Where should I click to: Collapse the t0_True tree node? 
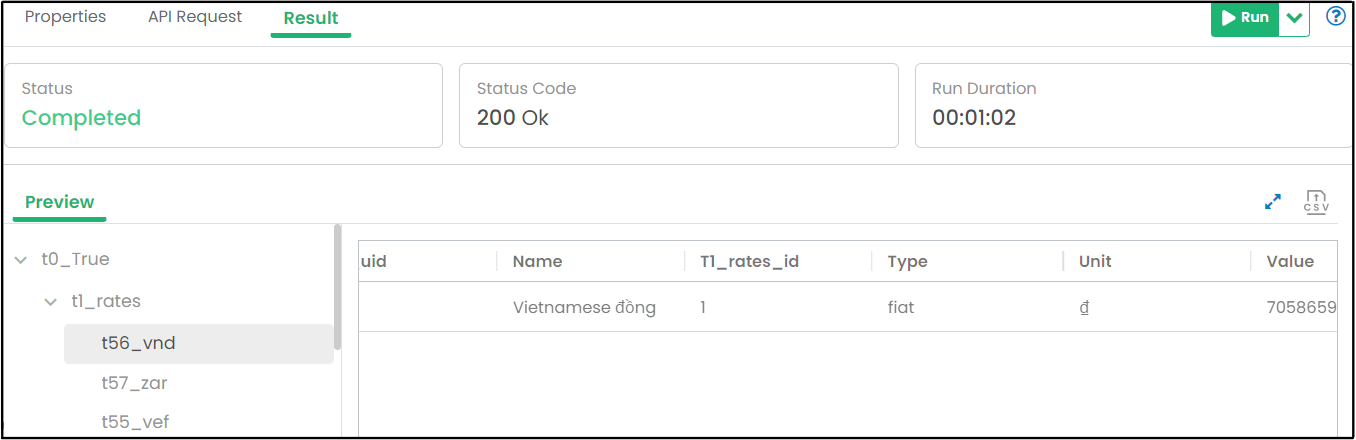pyautogui.click(x=21, y=260)
